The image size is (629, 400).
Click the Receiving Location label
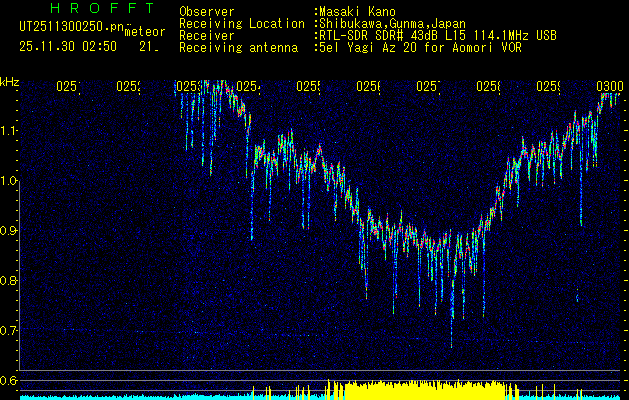(x=242, y=24)
